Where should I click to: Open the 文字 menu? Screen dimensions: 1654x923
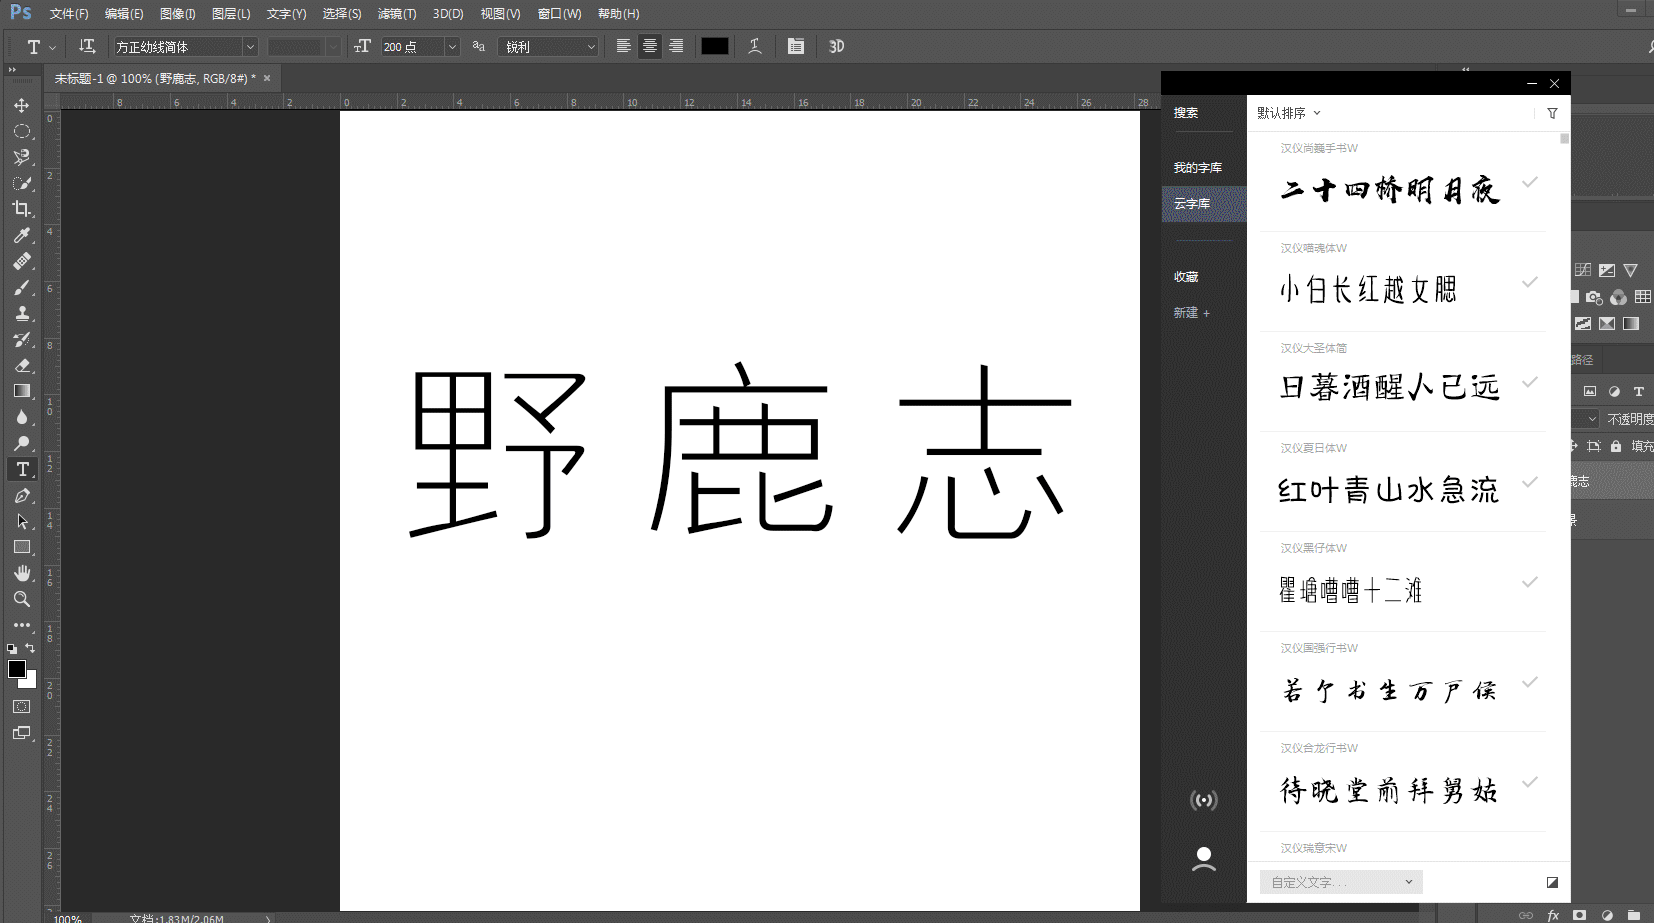286,13
